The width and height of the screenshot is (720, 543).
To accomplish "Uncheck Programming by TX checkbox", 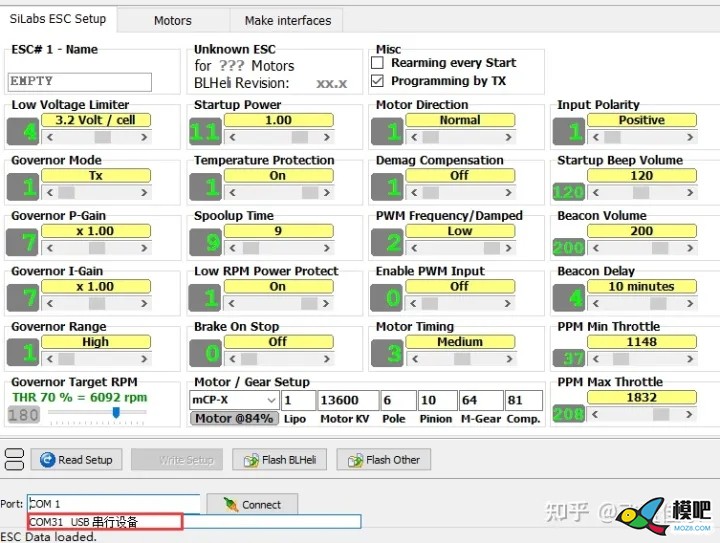I will click(377, 81).
